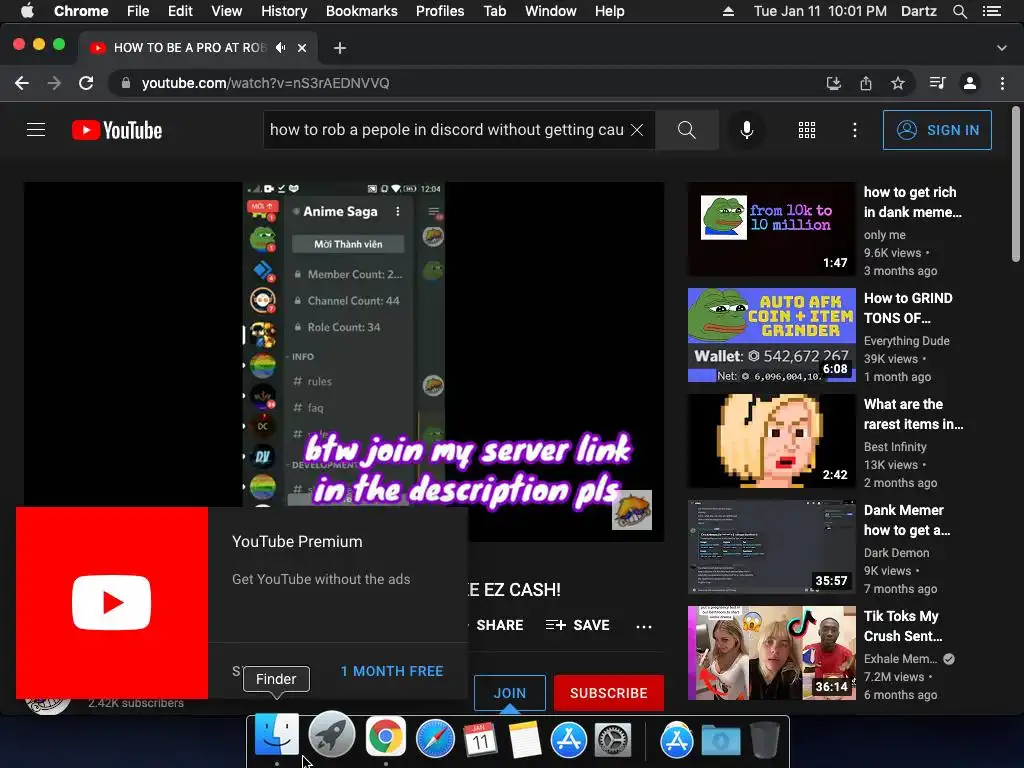The image size is (1024, 768).
Task: Open Calendar from the Dock
Action: click(x=480, y=739)
